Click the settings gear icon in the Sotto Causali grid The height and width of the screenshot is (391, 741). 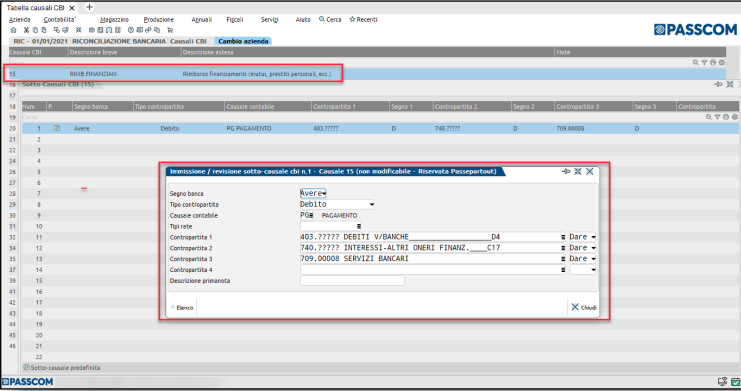coord(734,117)
